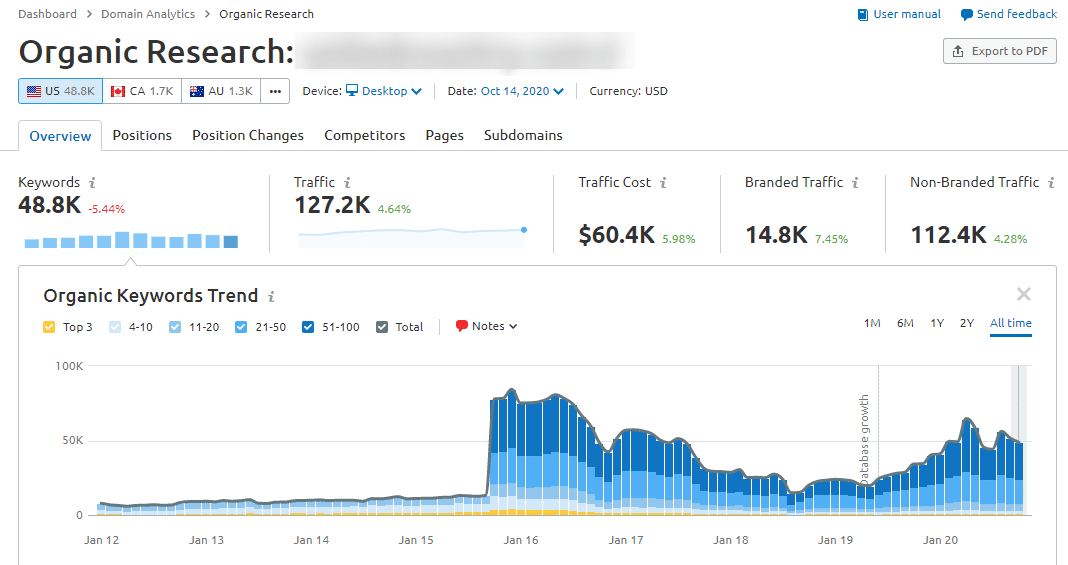Open the Traffic Cost info icon
1068x565 pixels.
pyautogui.click(x=663, y=182)
